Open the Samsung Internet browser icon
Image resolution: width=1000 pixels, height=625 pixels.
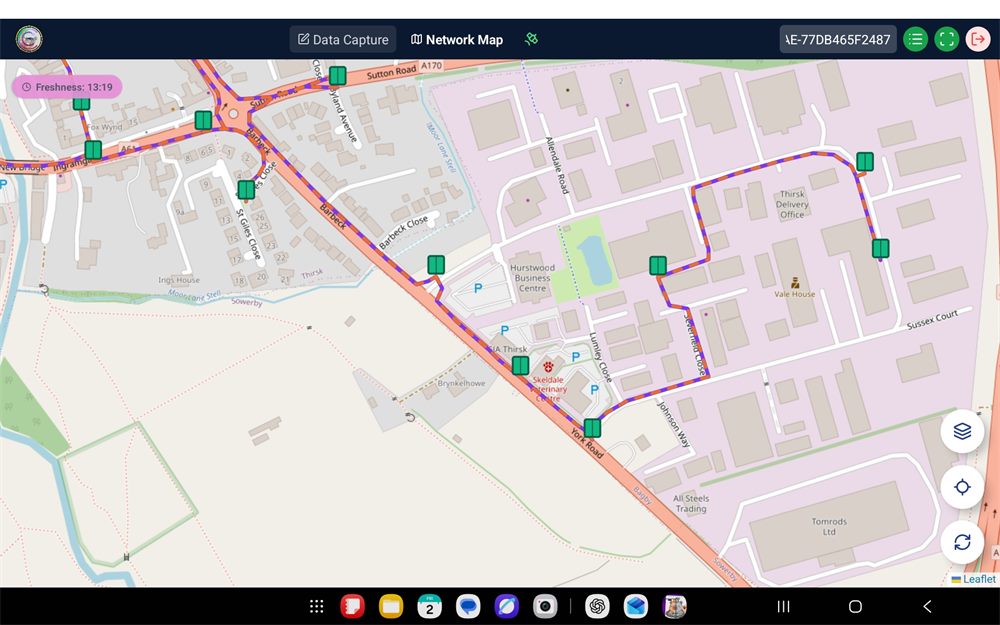506,607
